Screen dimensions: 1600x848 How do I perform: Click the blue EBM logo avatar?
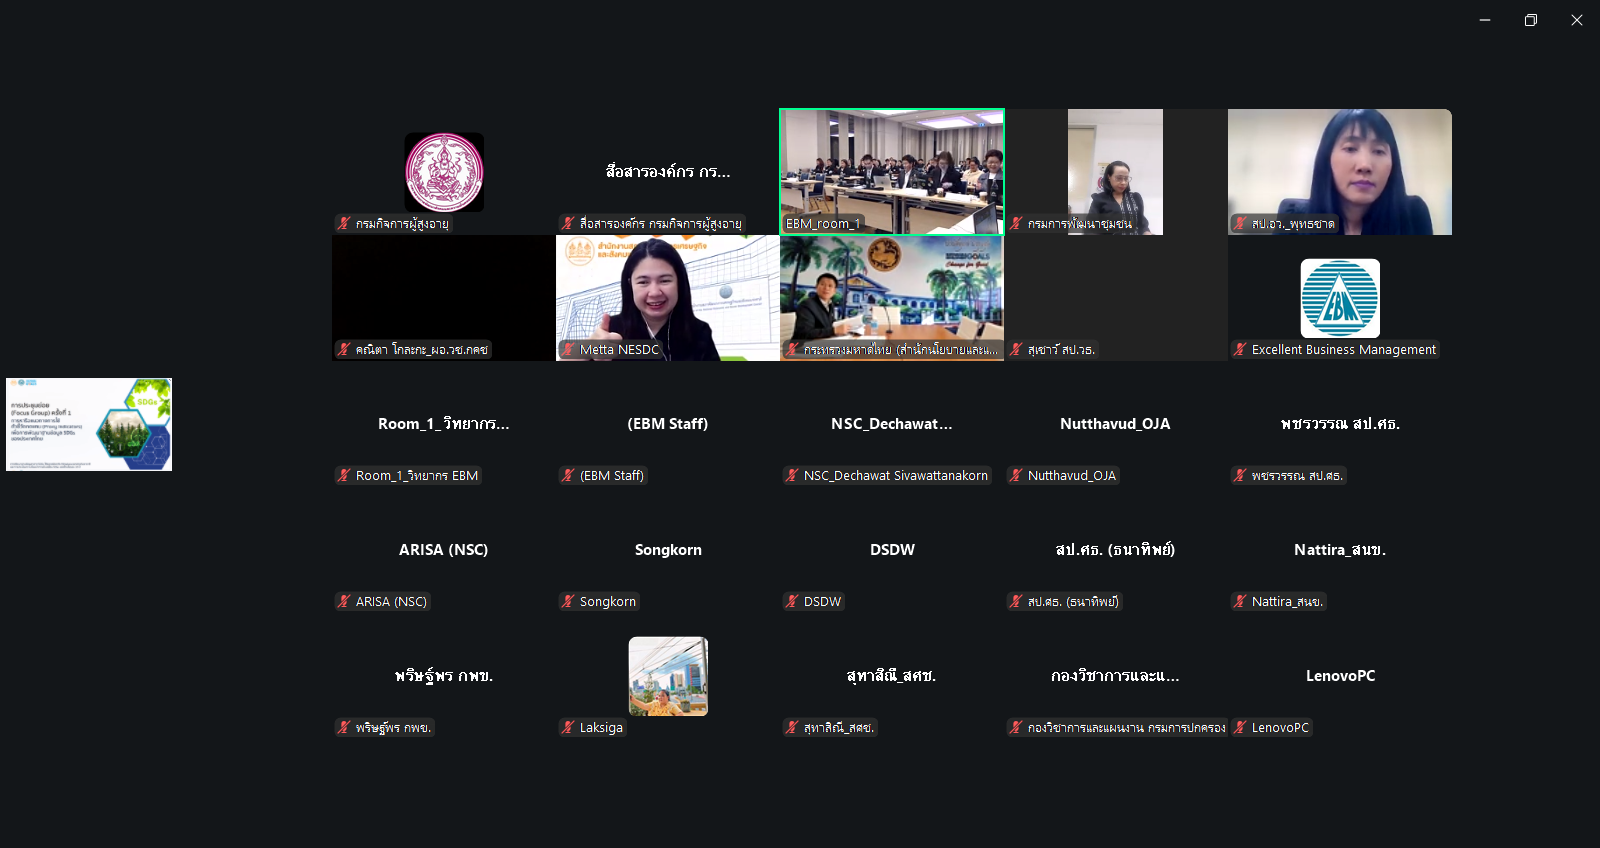point(1340,298)
